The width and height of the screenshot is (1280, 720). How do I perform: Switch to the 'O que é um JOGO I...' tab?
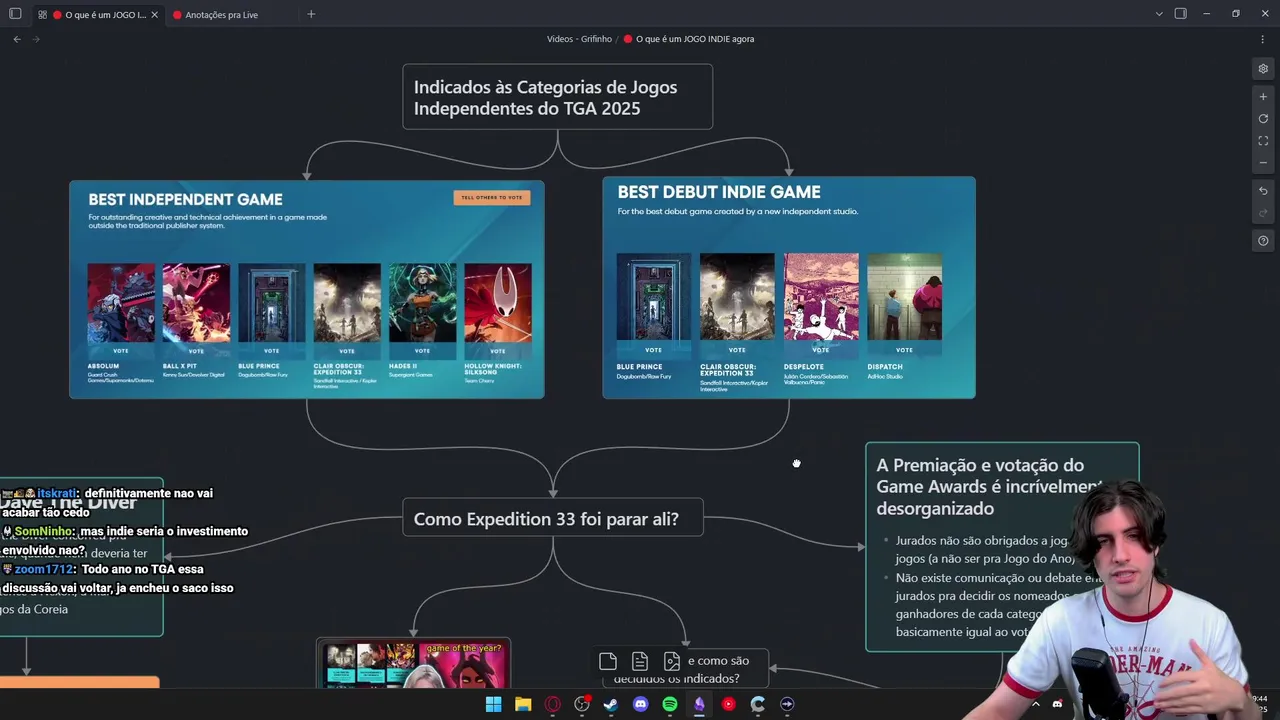pos(100,14)
